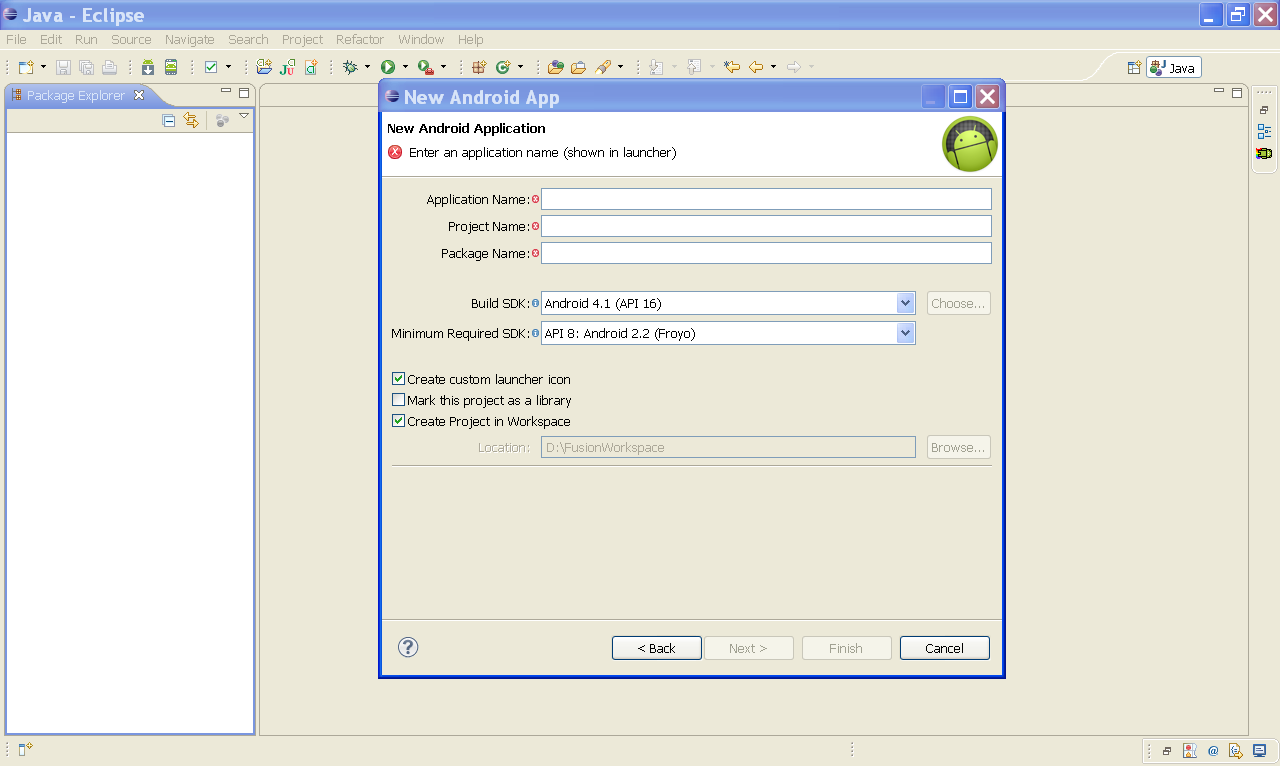Screen dimensions: 1280x766
Task: Run the app with the green Run icon
Action: [389, 67]
